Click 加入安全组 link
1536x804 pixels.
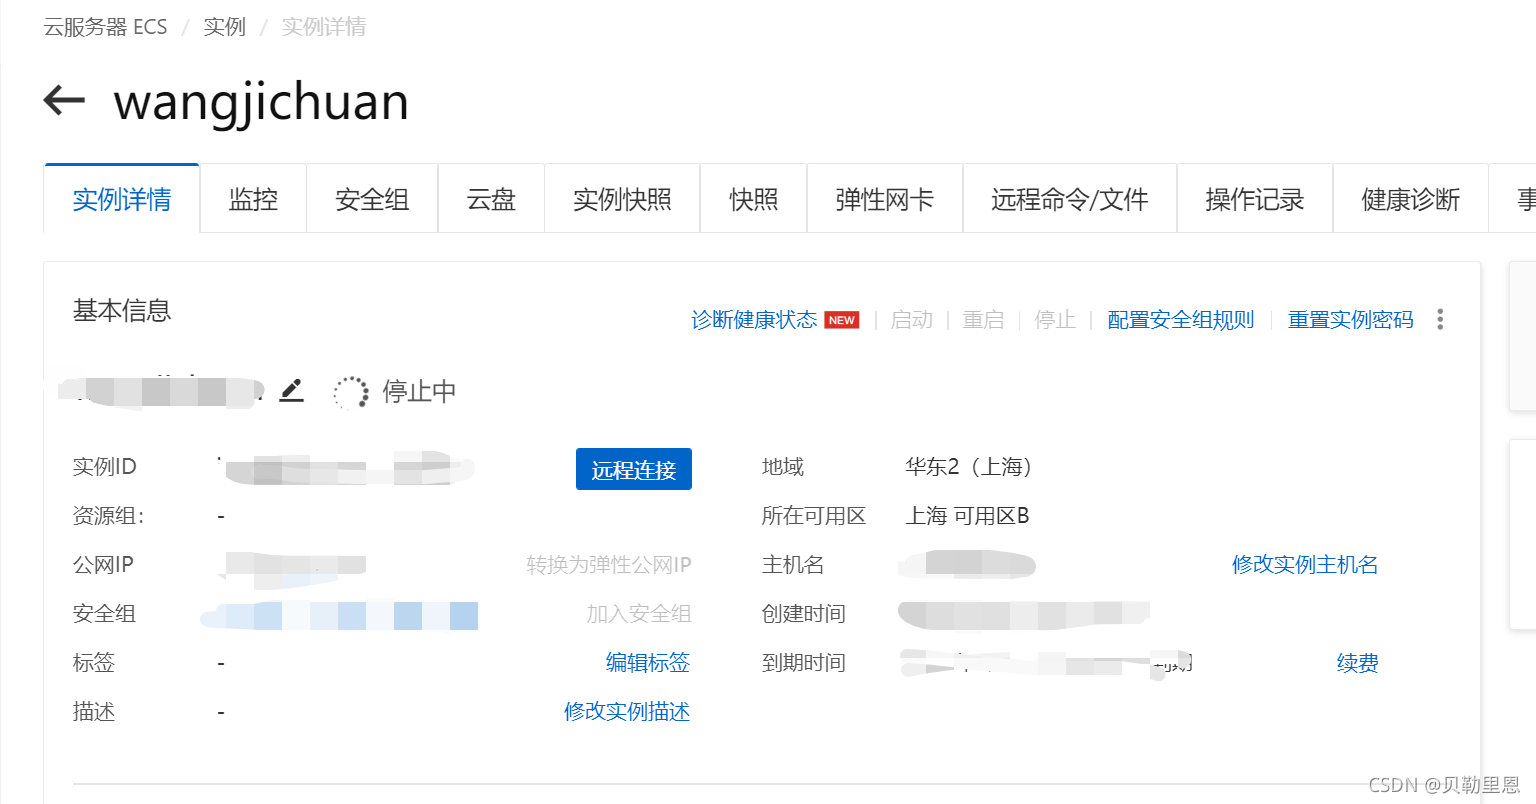(x=639, y=614)
